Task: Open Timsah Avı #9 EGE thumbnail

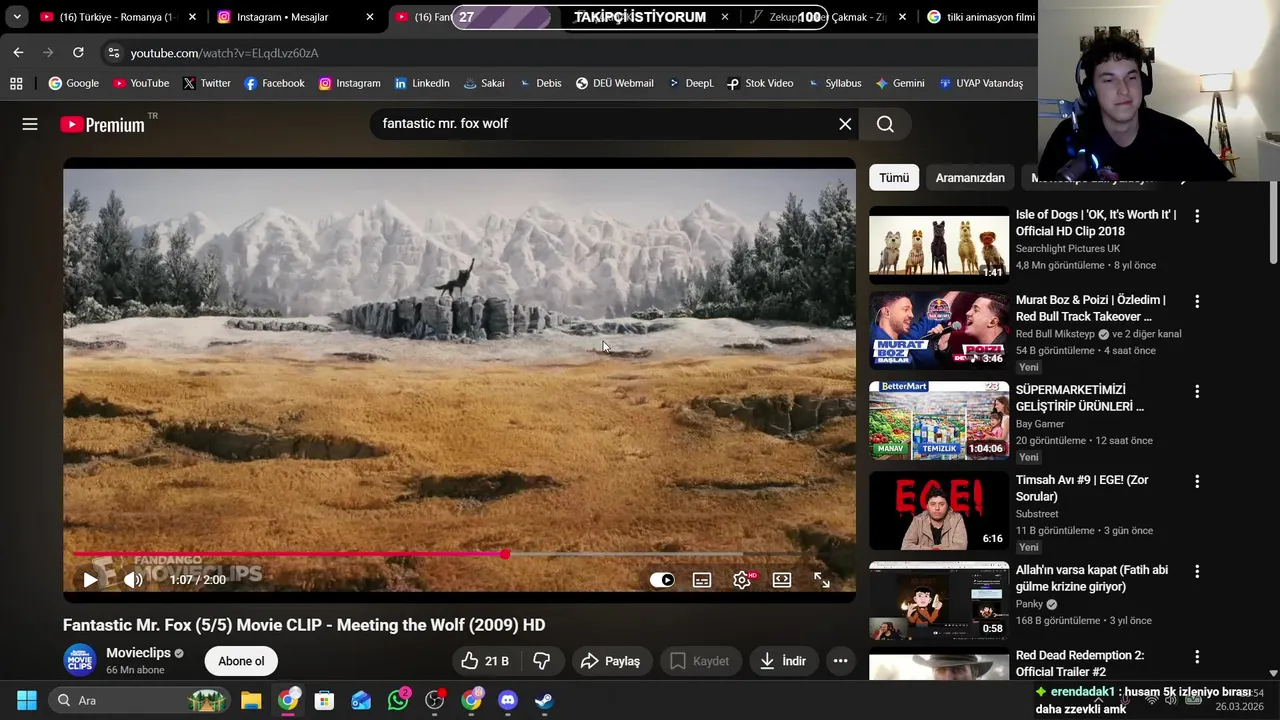Action: pyautogui.click(x=939, y=510)
